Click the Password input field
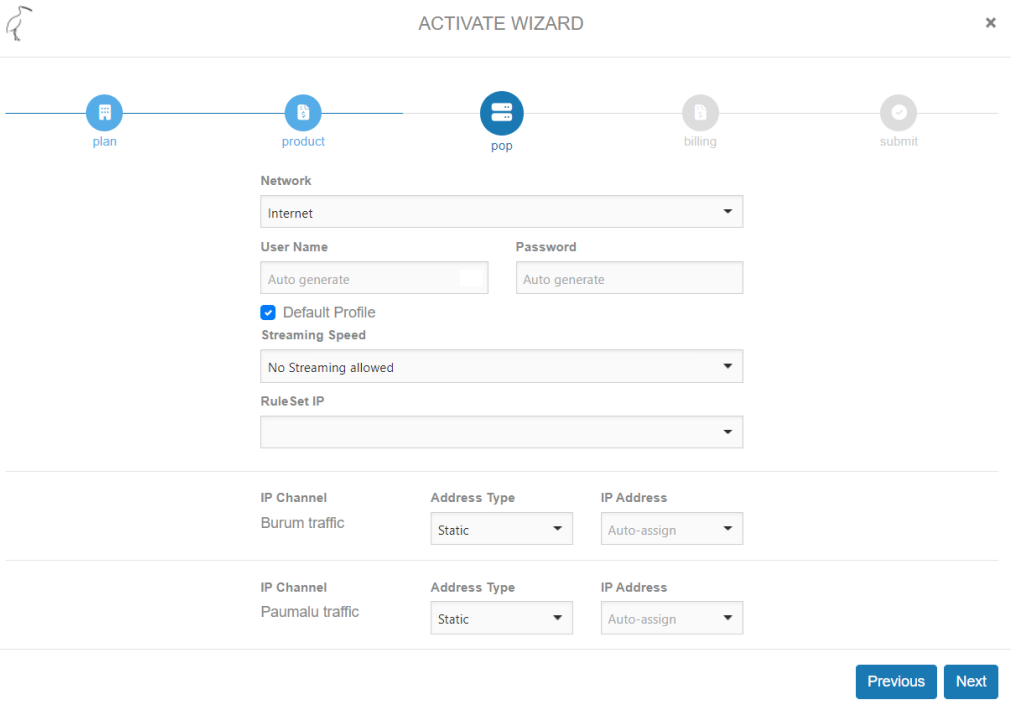The width and height of the screenshot is (1011, 709). (629, 279)
